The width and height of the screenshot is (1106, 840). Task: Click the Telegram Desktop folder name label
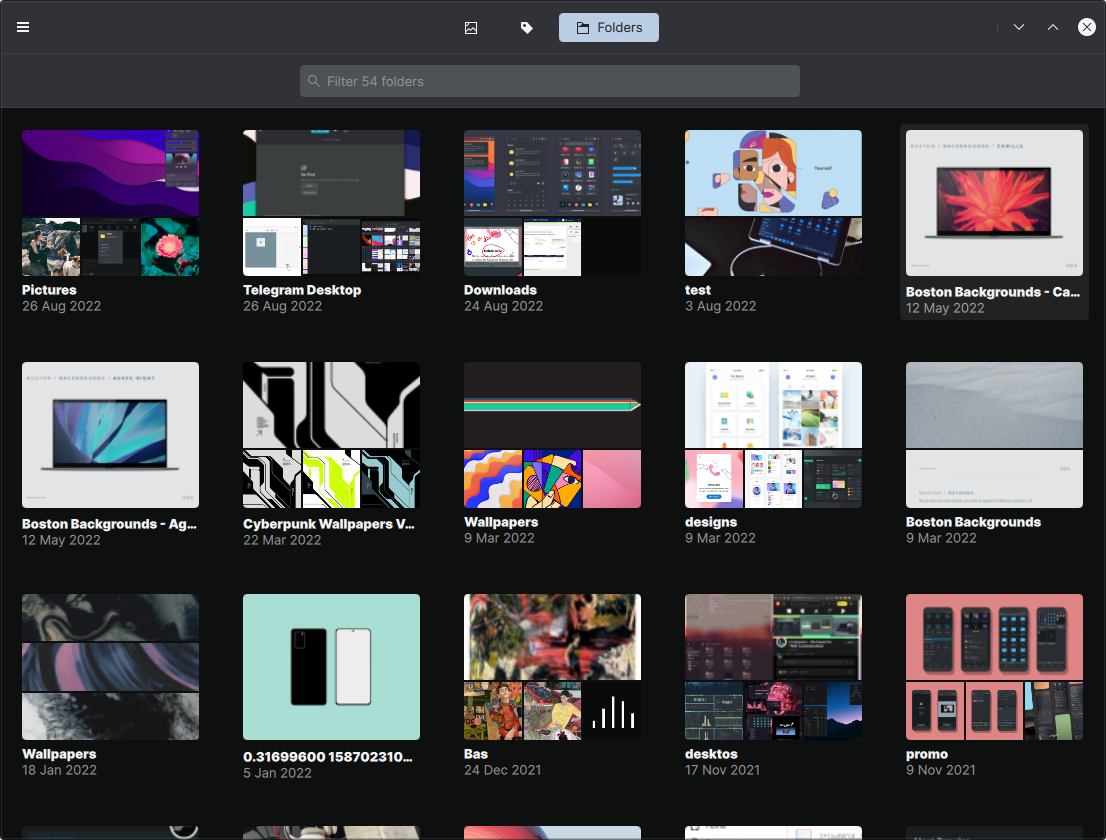(302, 290)
